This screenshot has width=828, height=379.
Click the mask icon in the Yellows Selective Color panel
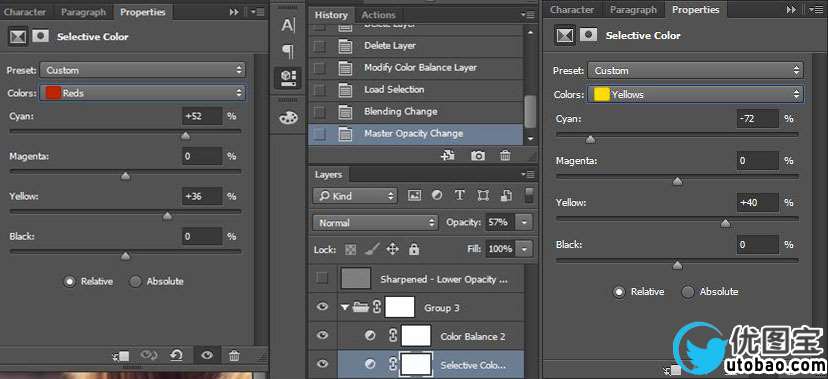(x=589, y=35)
